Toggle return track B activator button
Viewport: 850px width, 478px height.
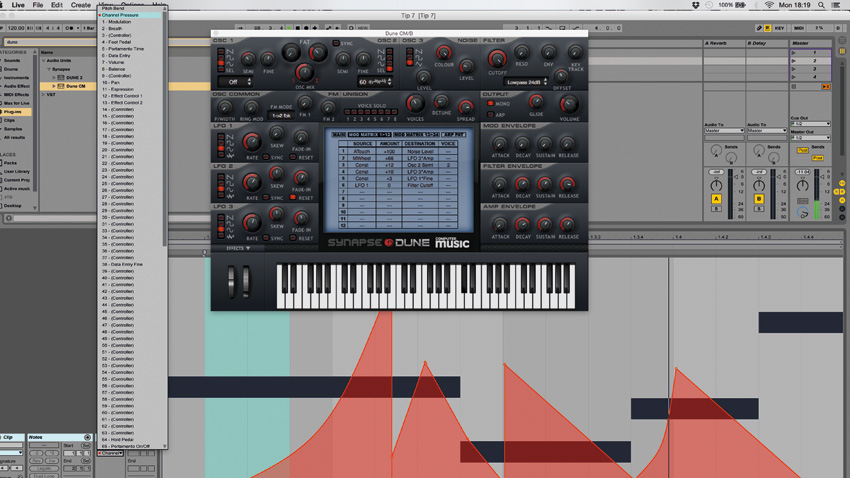pos(758,199)
